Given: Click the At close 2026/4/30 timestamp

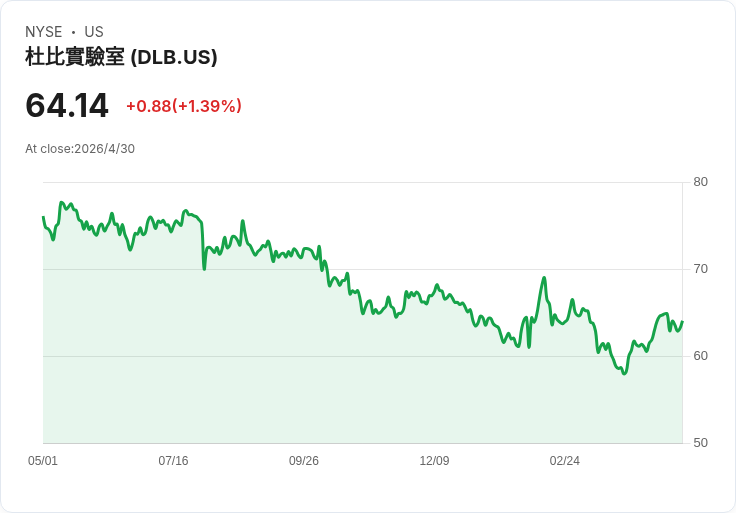Looking at the screenshot, I should [x=80, y=149].
